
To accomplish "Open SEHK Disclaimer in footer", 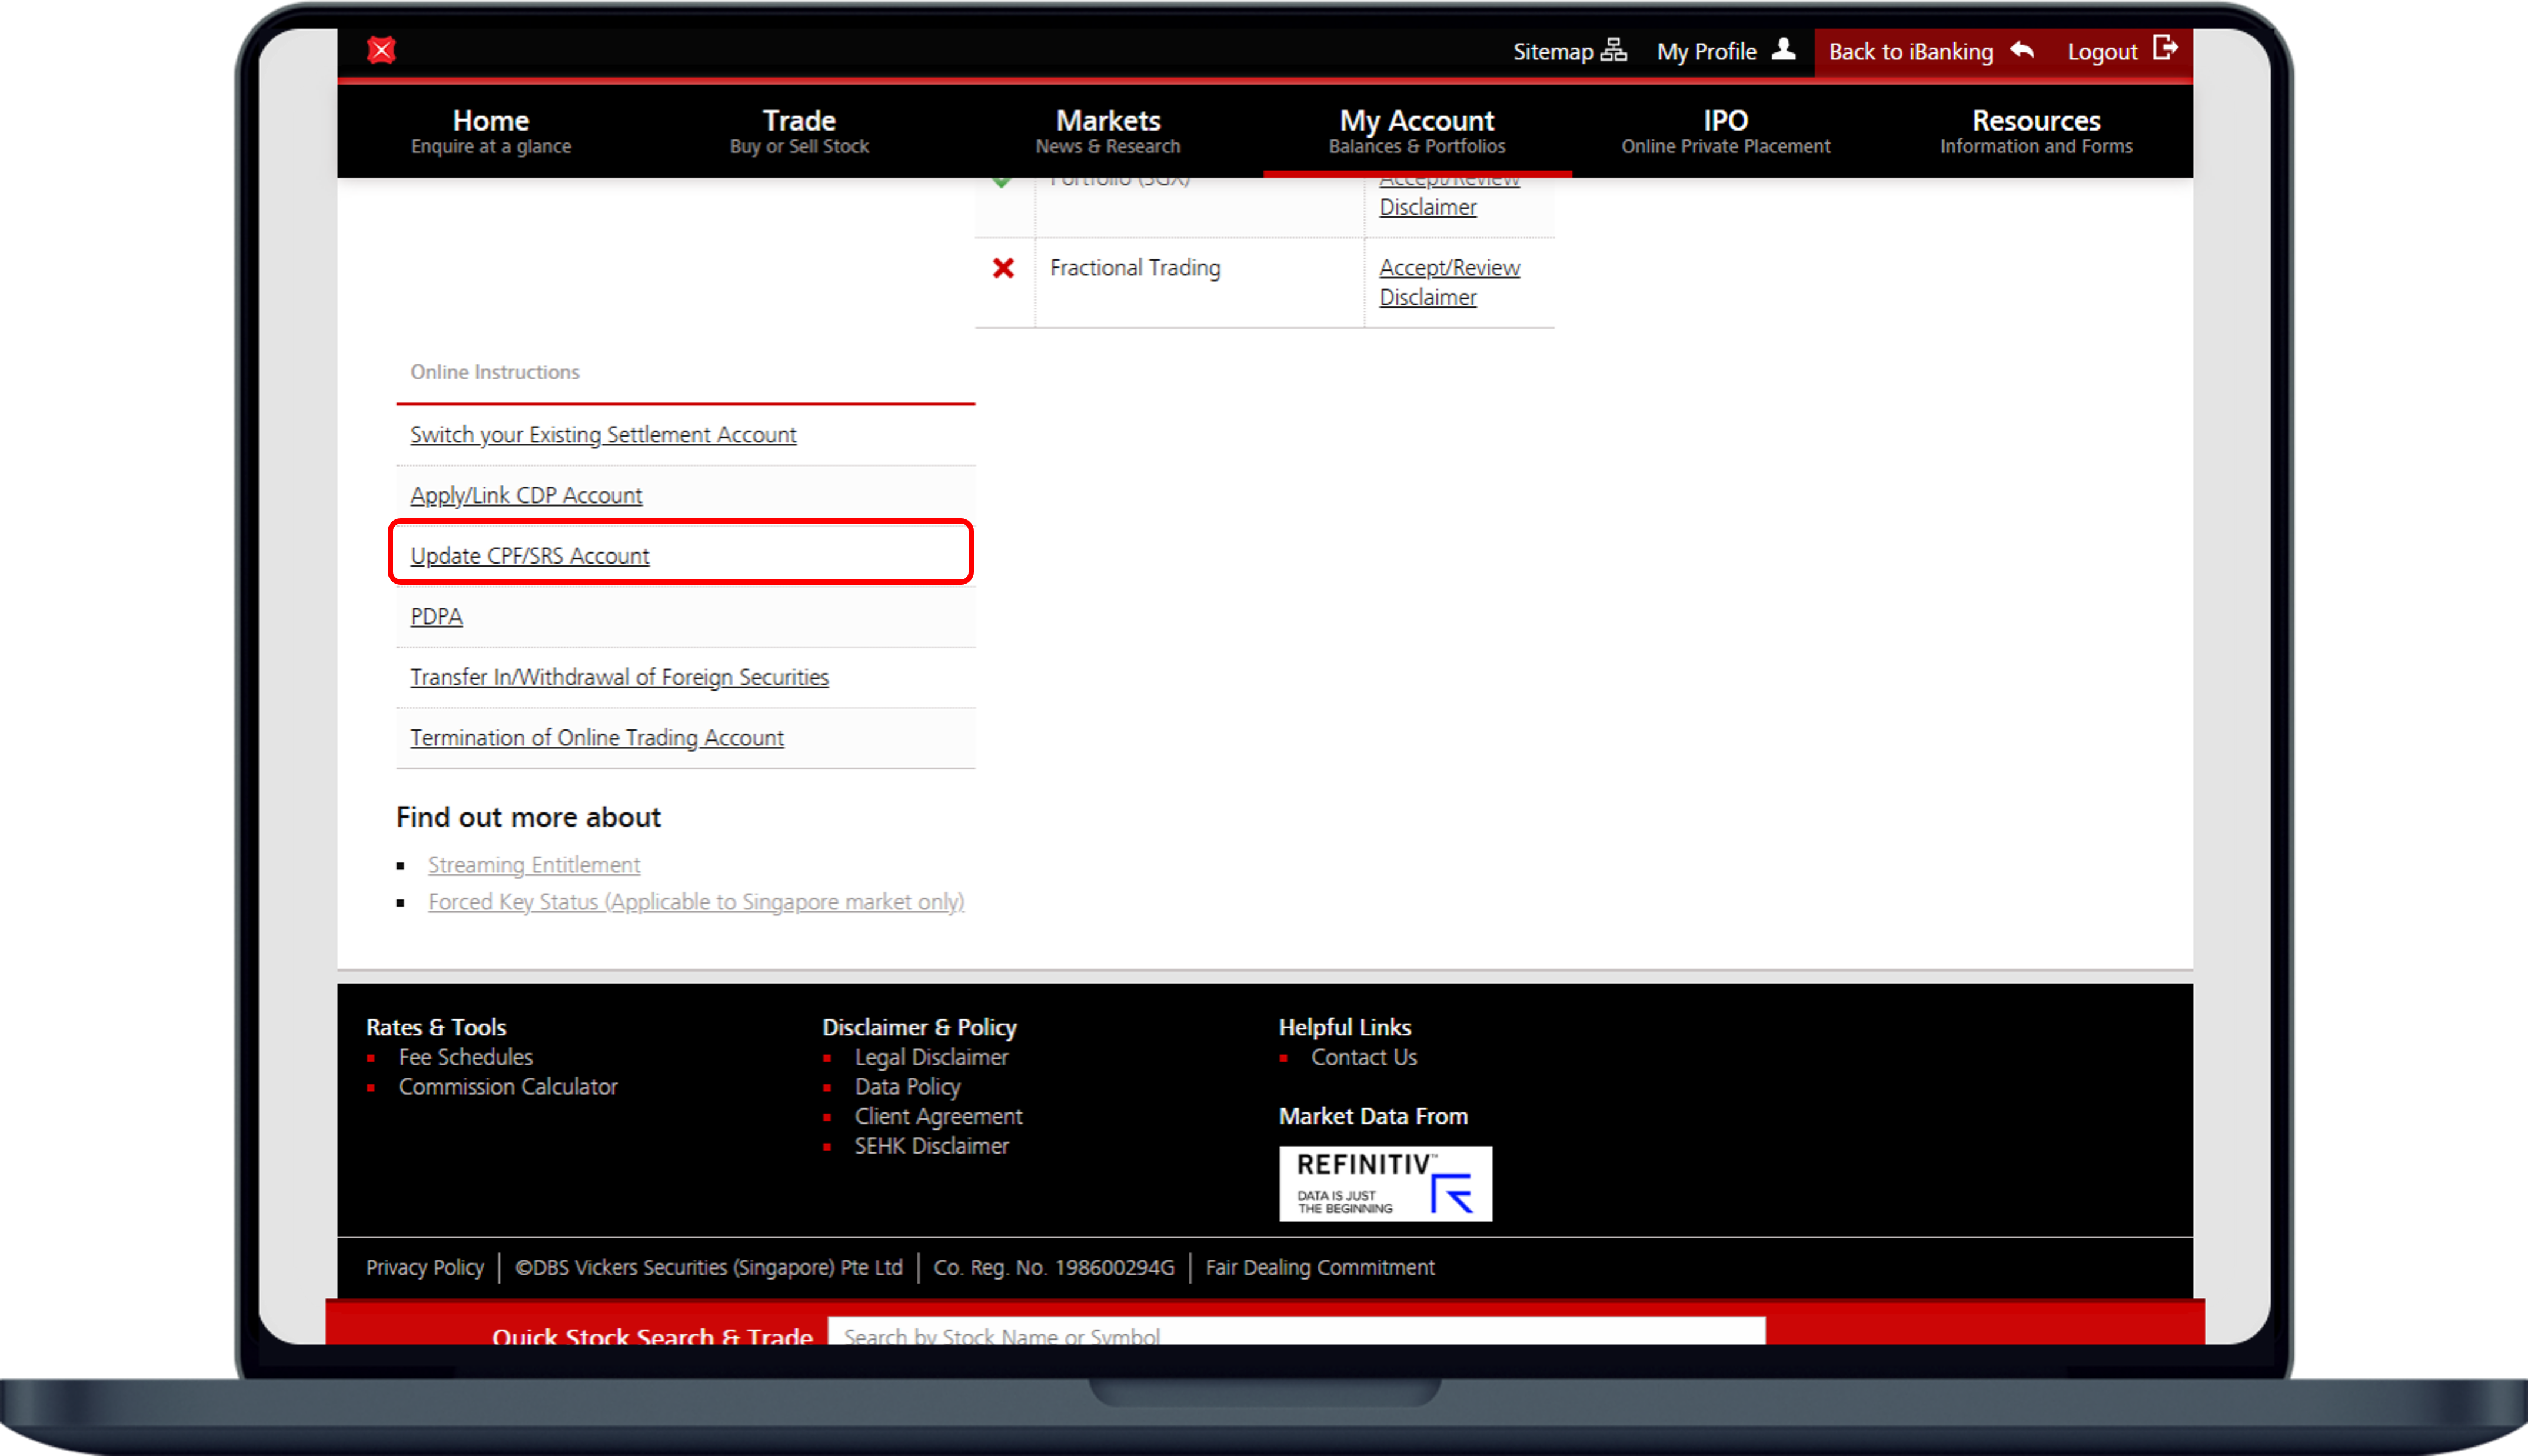I will tap(931, 1145).
